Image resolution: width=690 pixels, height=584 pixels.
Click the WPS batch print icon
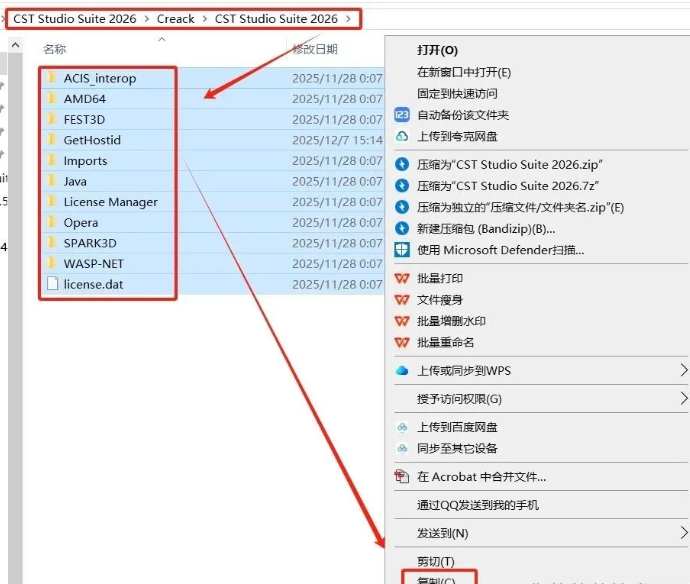point(402,279)
